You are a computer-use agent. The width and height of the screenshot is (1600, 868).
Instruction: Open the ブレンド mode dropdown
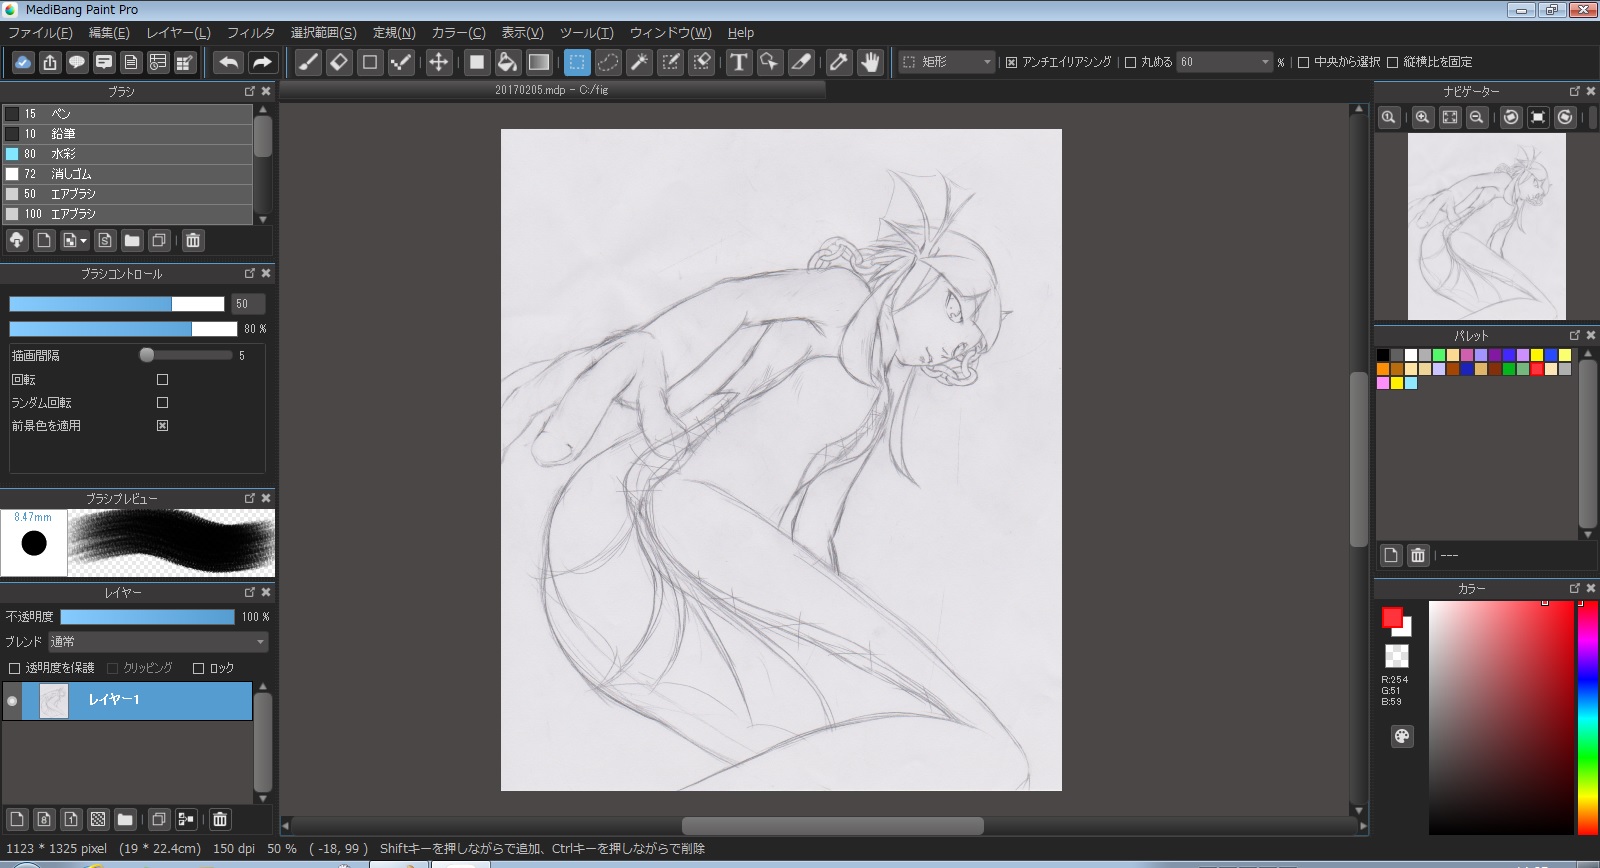[158, 642]
